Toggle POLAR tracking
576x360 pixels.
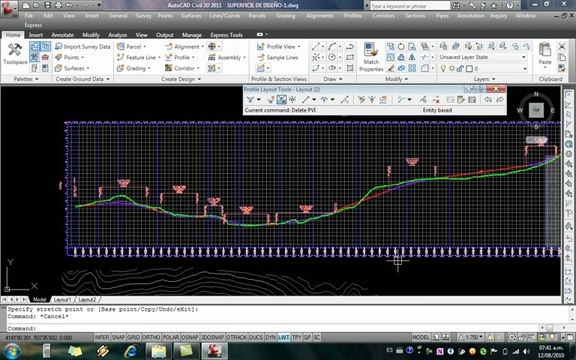pyautogui.click(x=170, y=337)
